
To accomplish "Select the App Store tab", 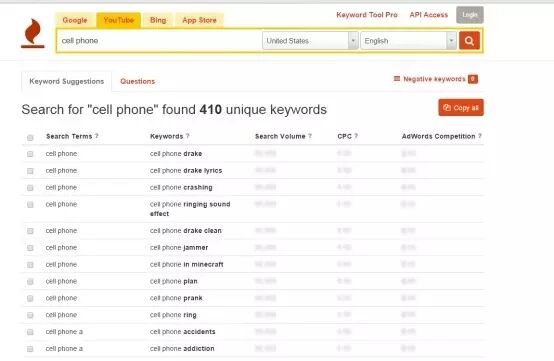I will click(x=199, y=20).
